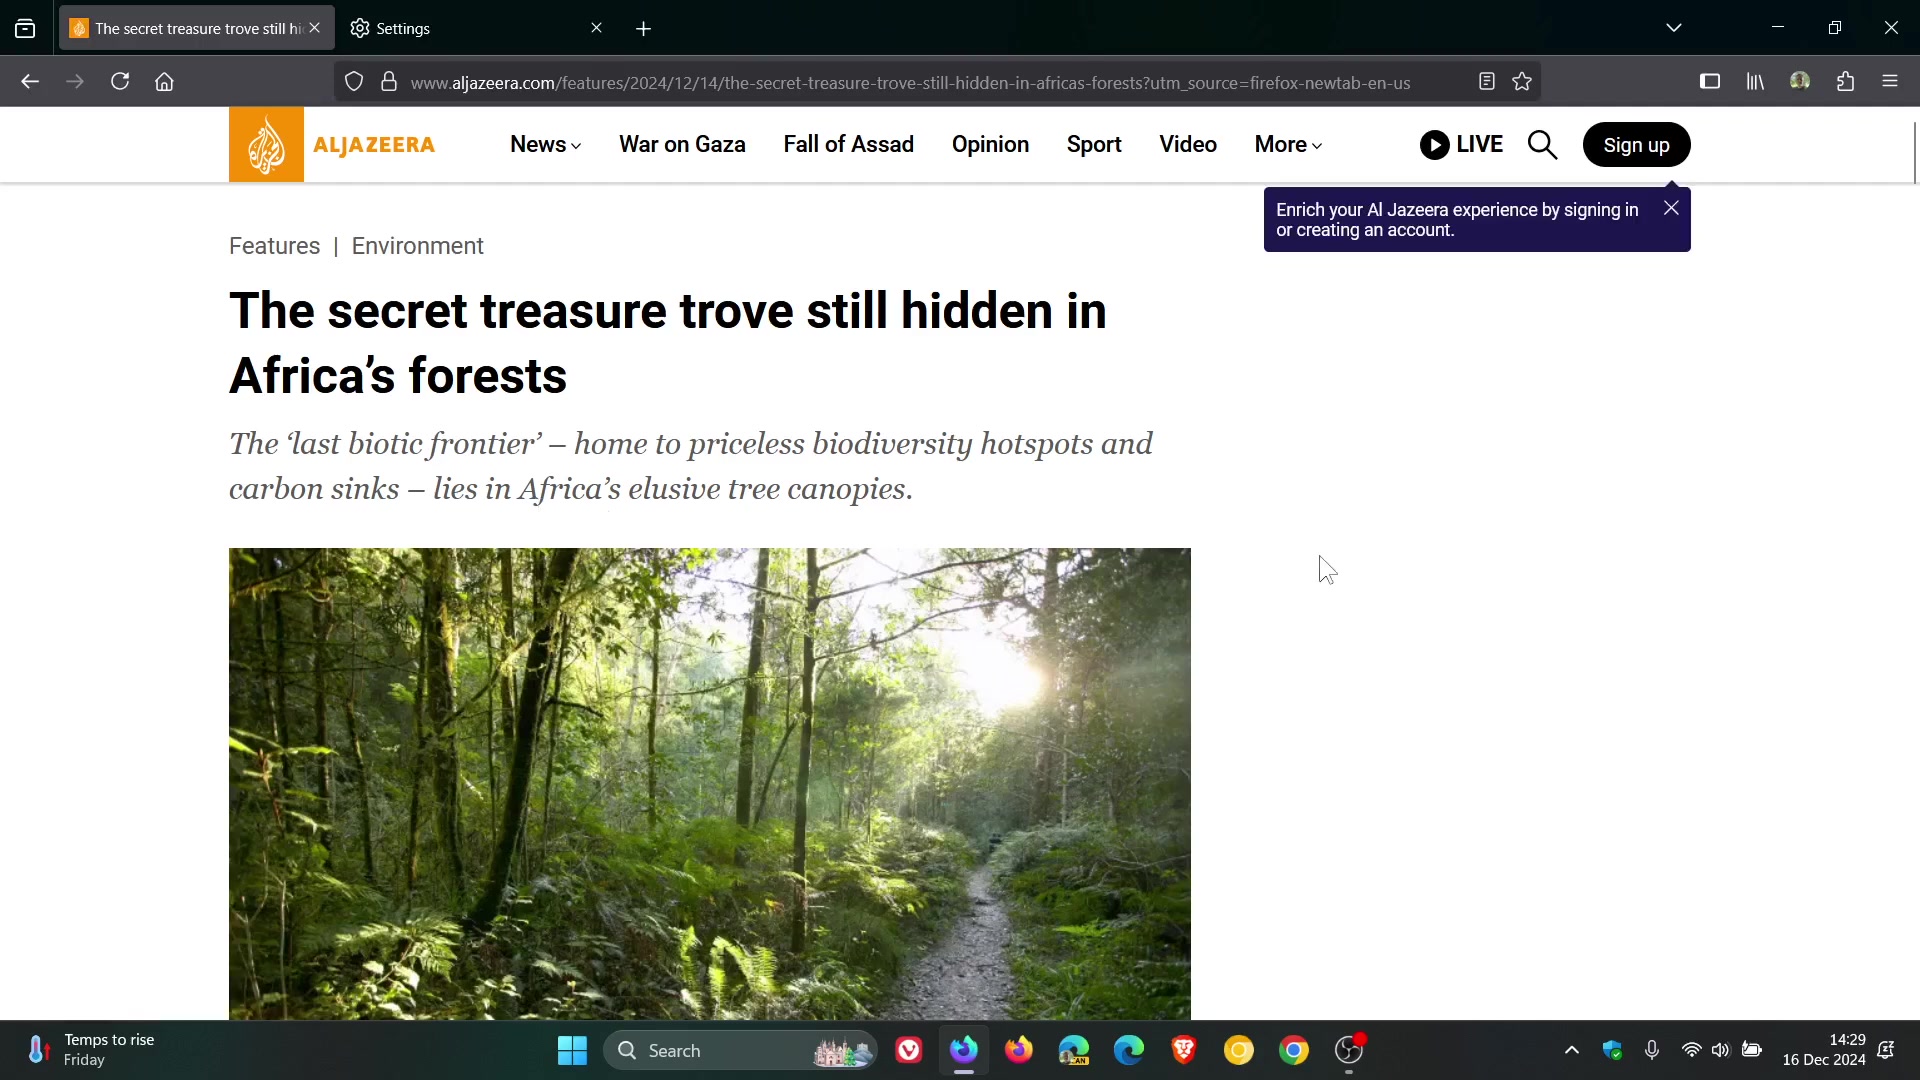Open Firefox View from the tab bar
Screen dimensions: 1920x1080
click(x=25, y=28)
